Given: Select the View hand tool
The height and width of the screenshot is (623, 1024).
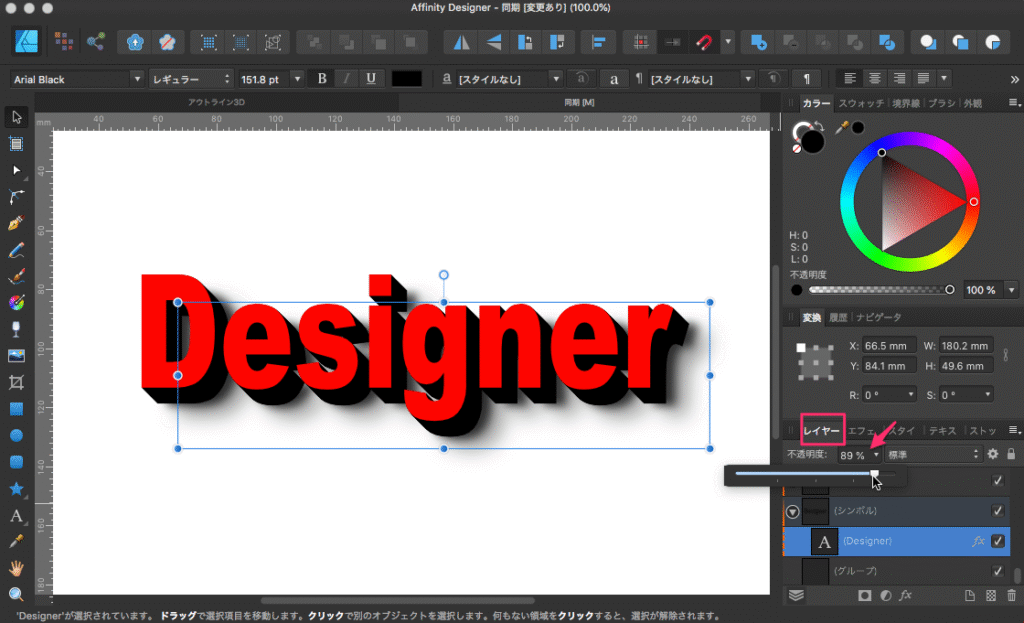Looking at the screenshot, I should point(16,568).
